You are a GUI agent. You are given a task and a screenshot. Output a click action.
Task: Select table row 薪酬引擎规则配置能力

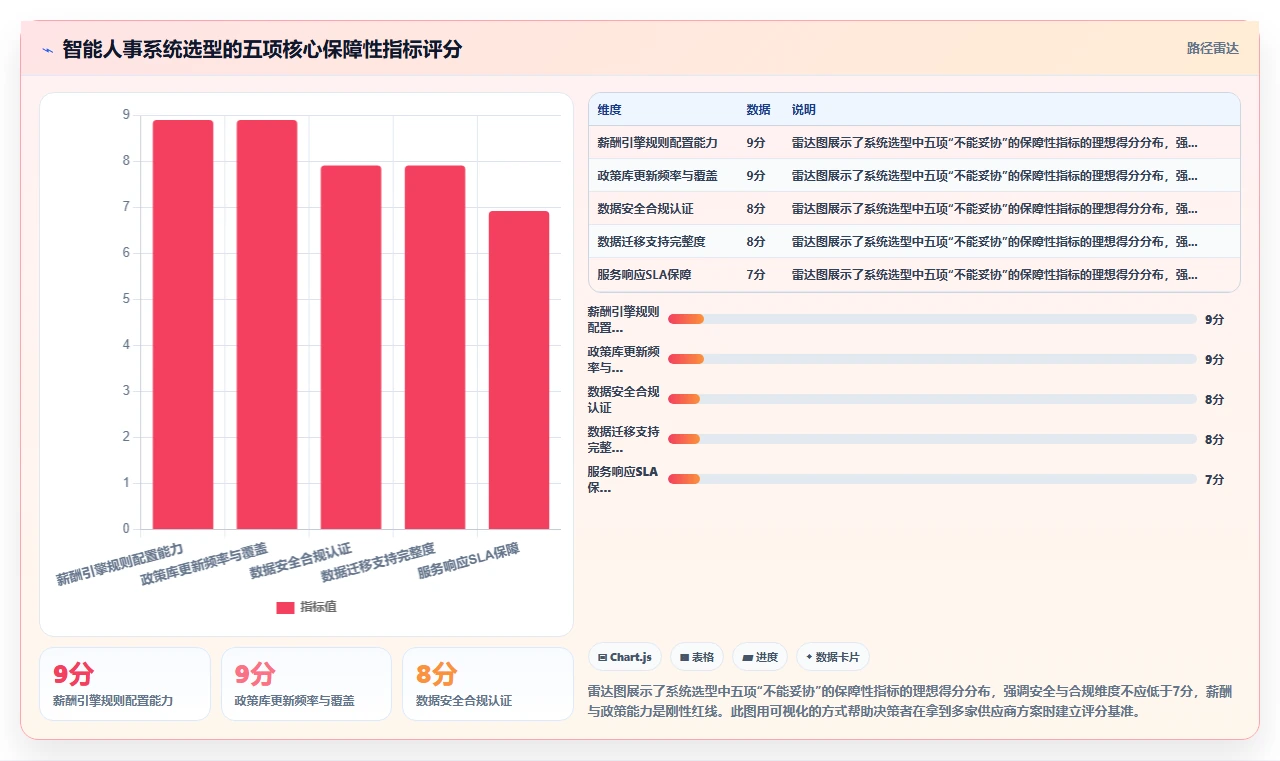coord(914,142)
